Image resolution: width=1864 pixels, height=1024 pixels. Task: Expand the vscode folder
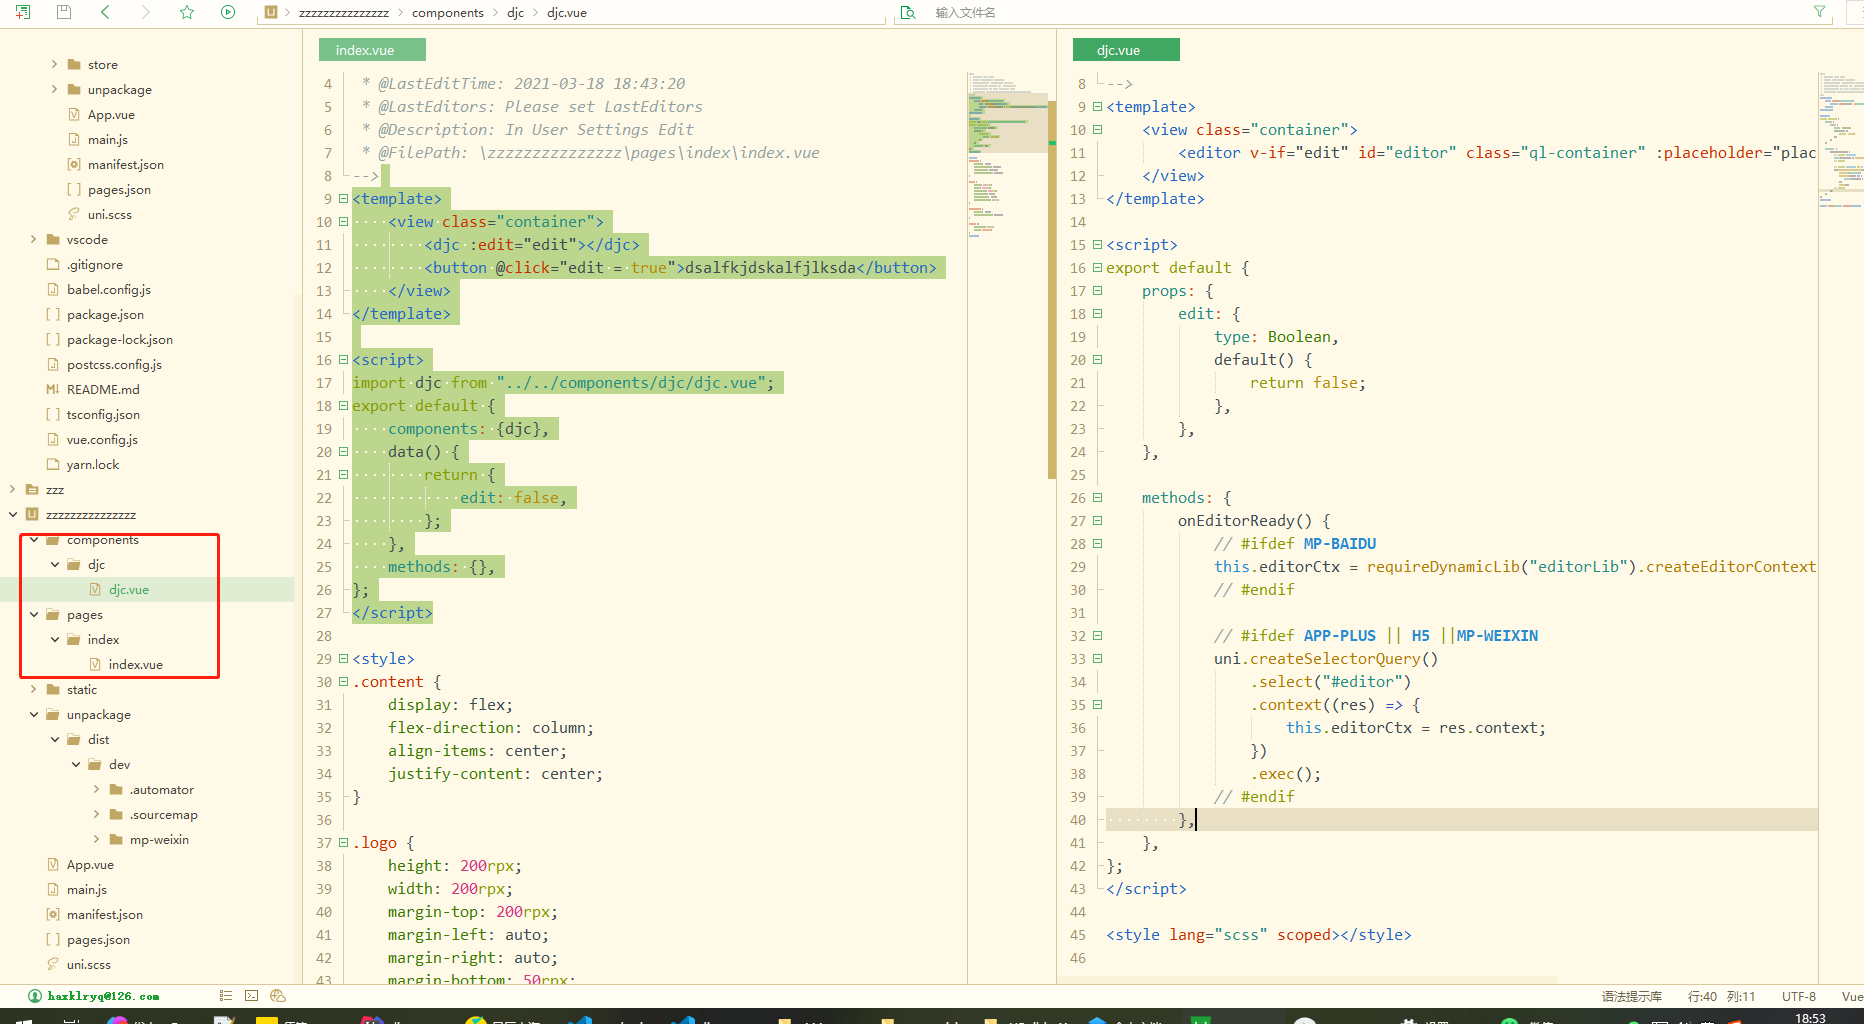(x=33, y=239)
